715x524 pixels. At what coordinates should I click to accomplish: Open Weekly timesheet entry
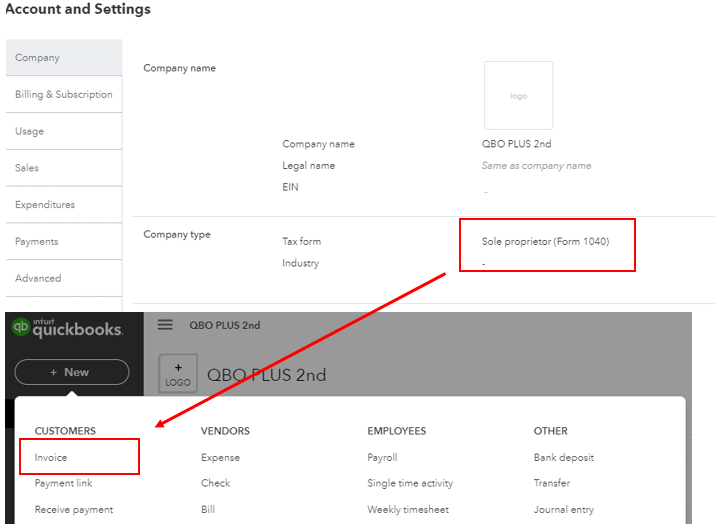(x=408, y=509)
